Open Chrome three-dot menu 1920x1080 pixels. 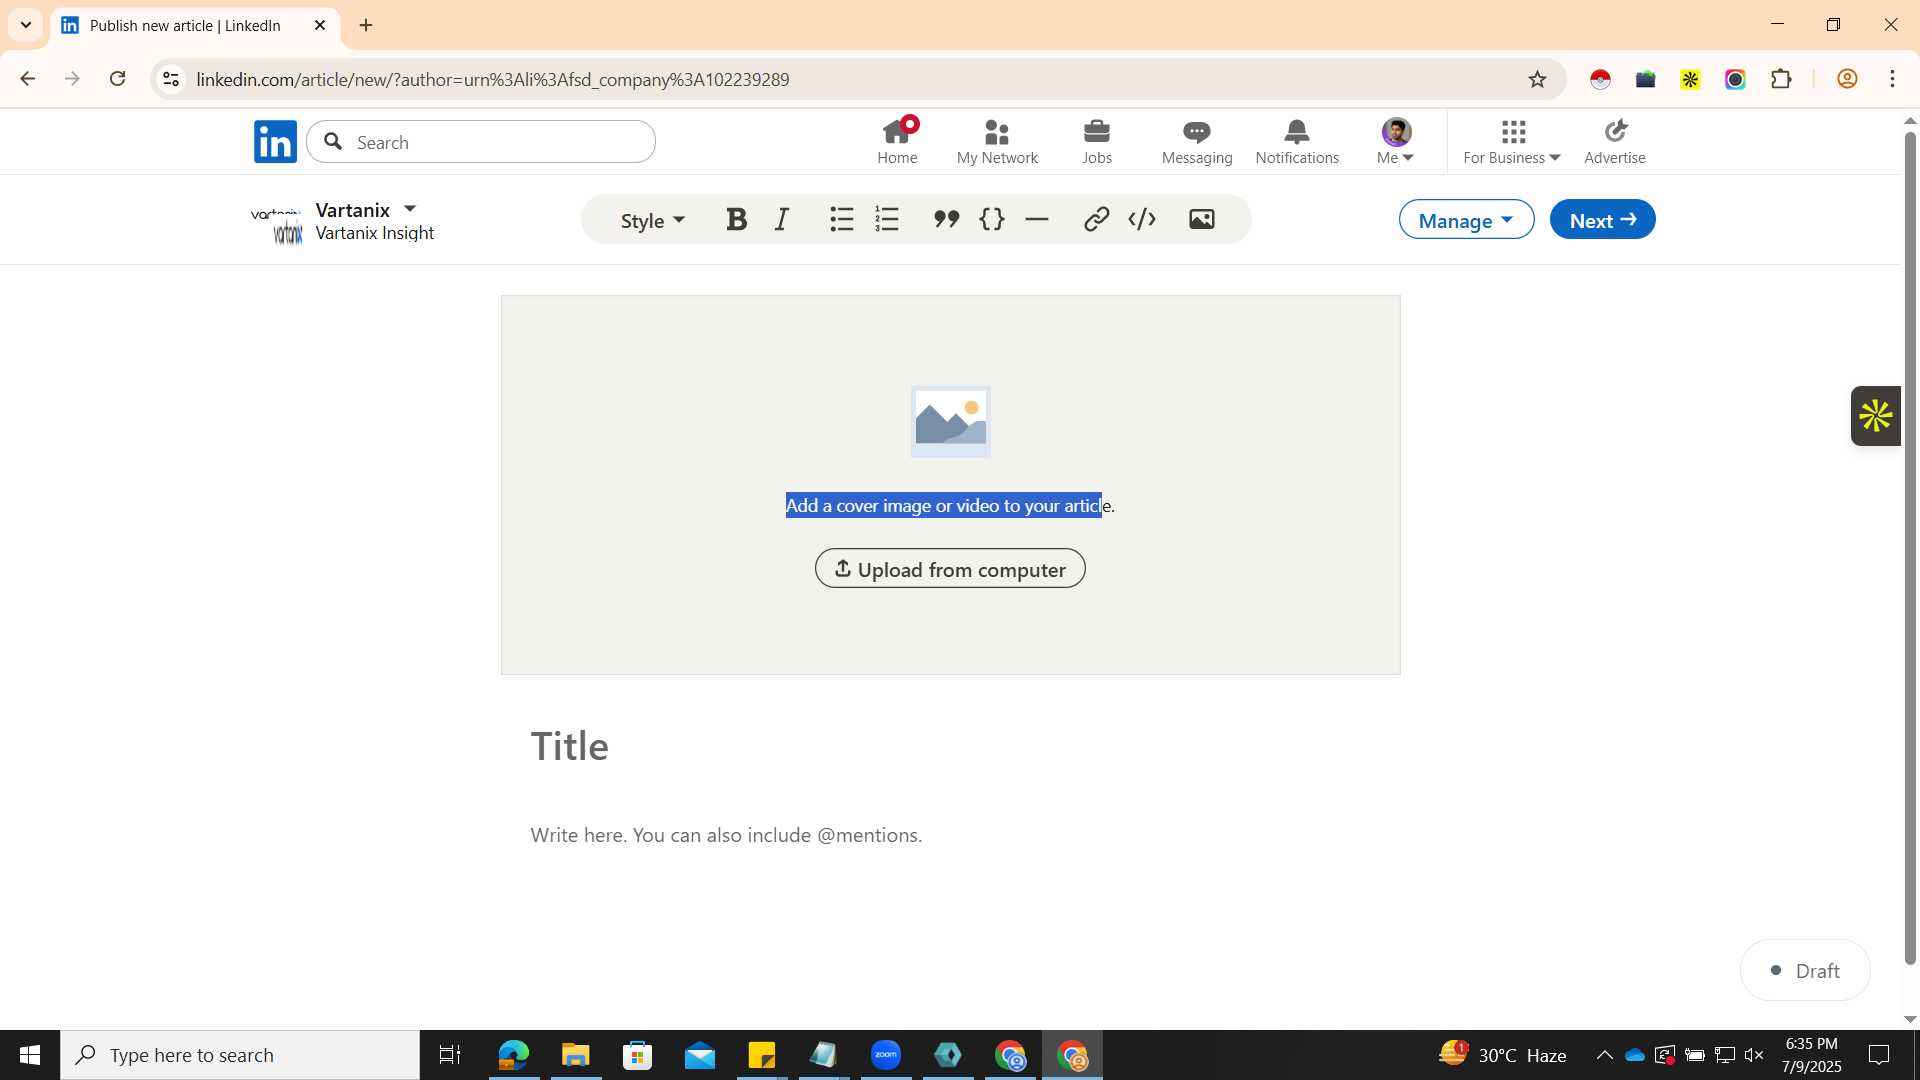1892,79
